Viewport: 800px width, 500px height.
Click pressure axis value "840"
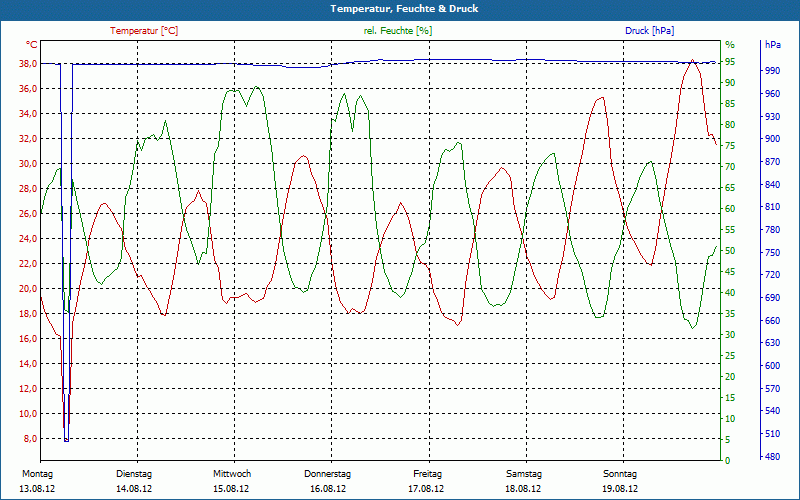click(772, 185)
